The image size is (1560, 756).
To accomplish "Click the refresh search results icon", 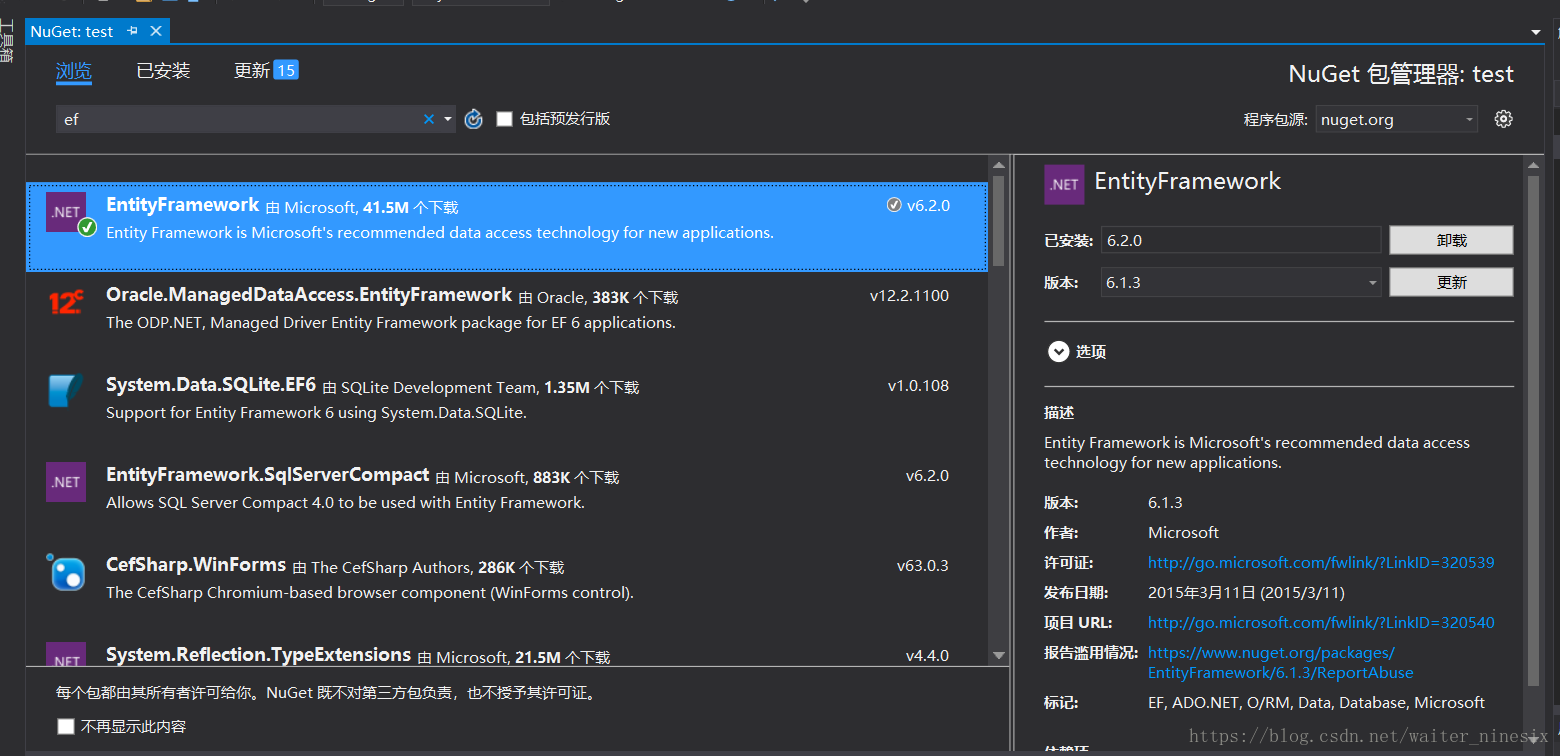I will 474,119.
